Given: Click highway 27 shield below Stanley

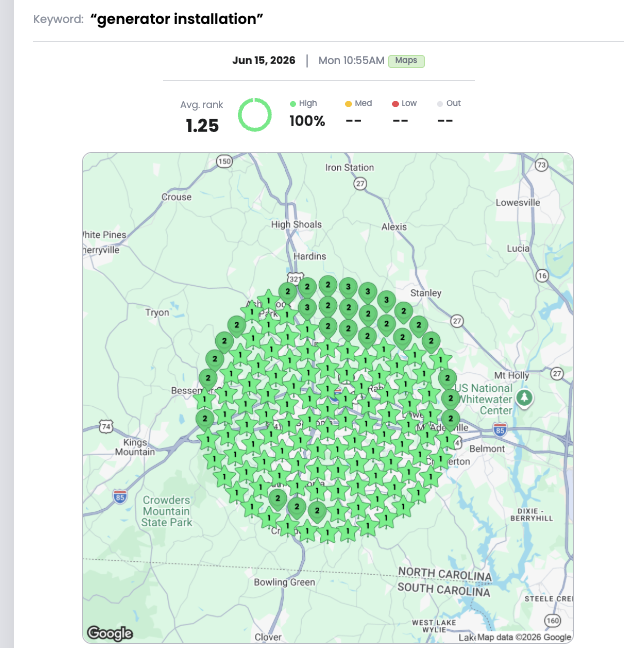Looking at the screenshot, I should (457, 321).
